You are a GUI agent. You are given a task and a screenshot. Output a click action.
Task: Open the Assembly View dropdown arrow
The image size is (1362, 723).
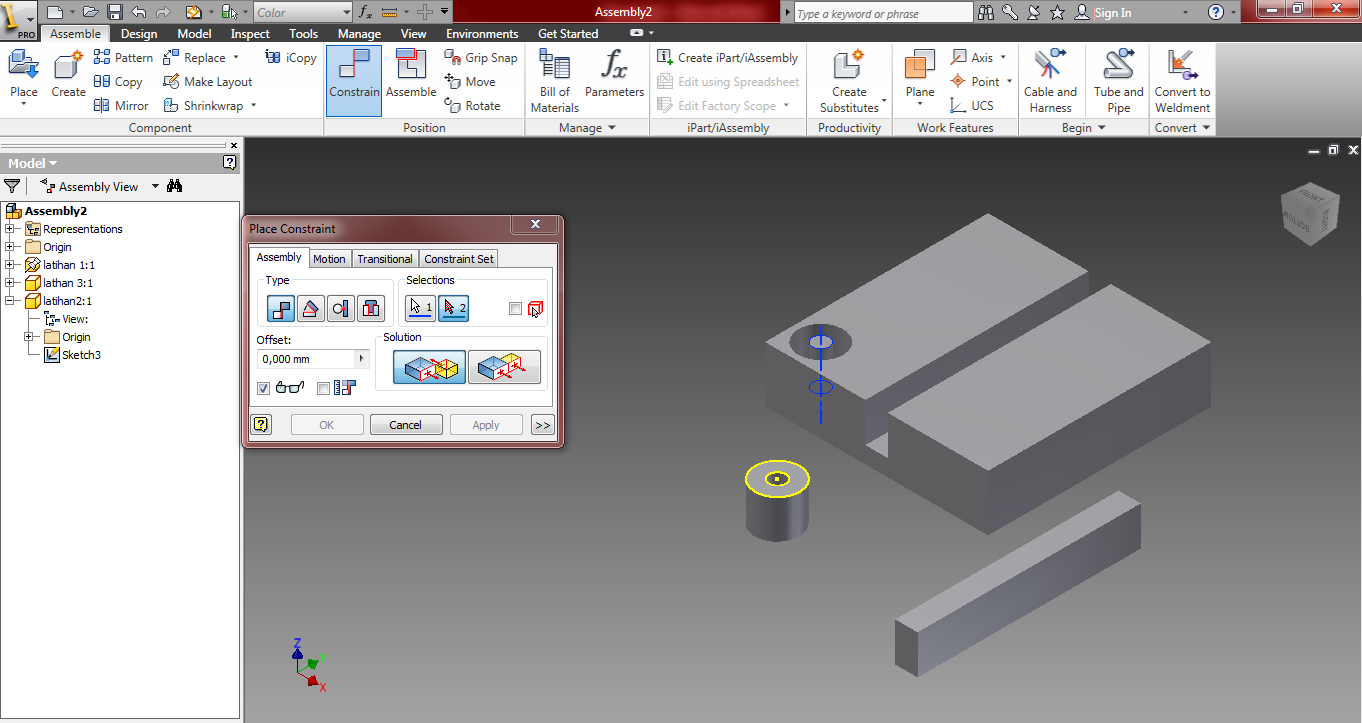(155, 186)
